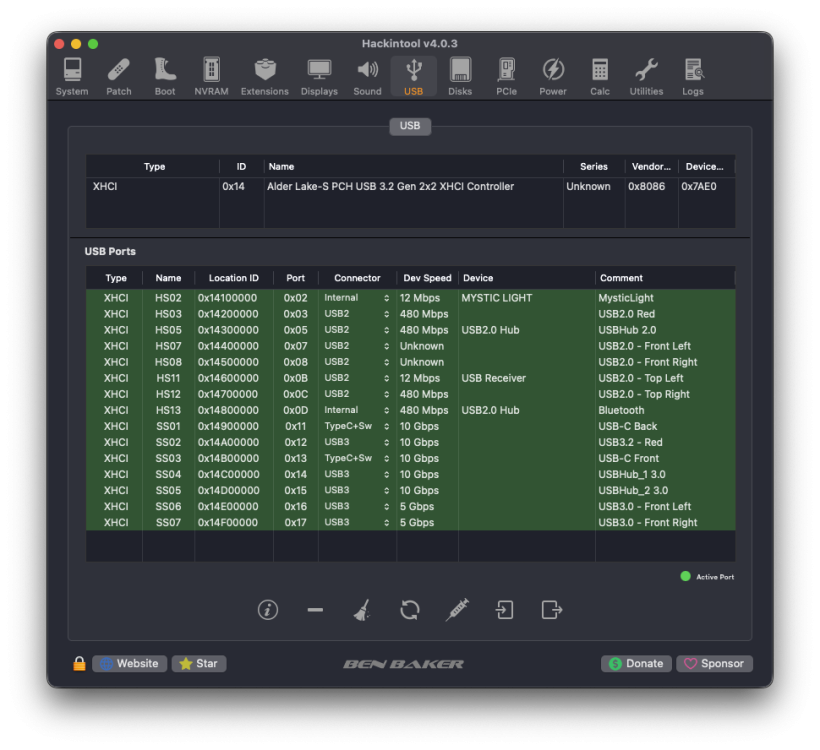The width and height of the screenshot is (820, 750).
Task: Click the Donate button
Action: click(x=636, y=664)
